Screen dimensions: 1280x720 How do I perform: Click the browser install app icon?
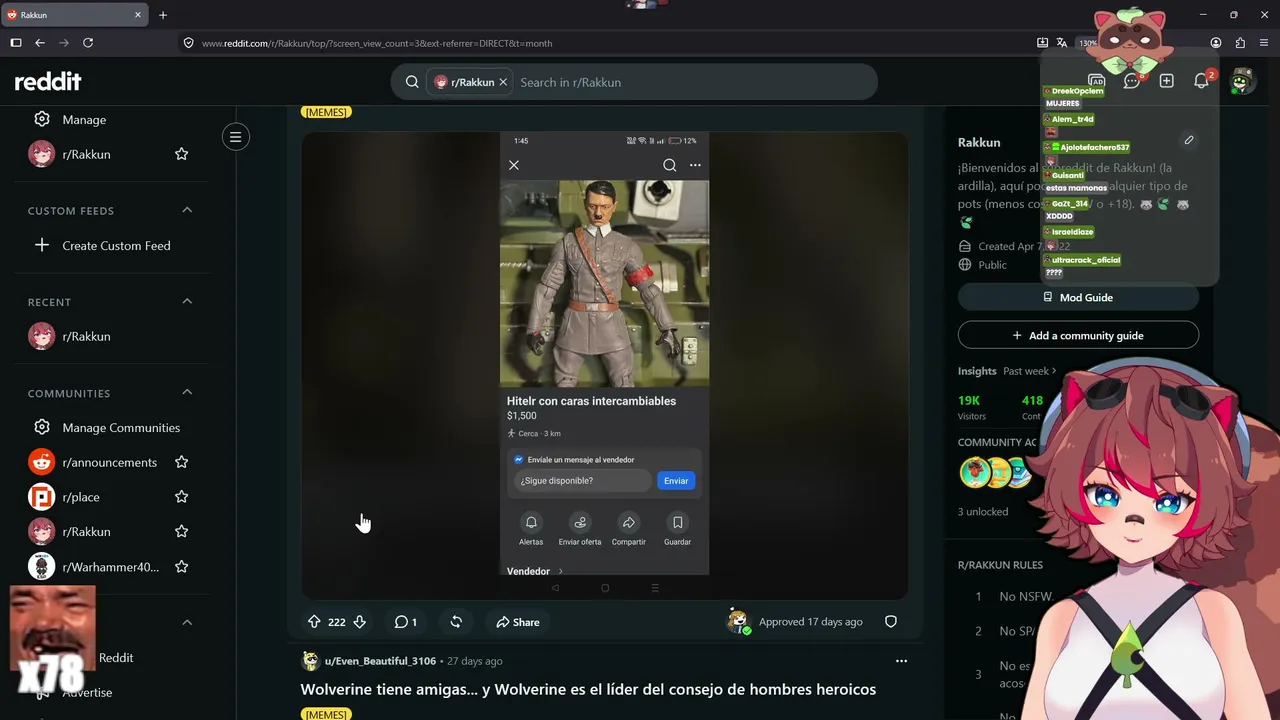pos(1042,43)
